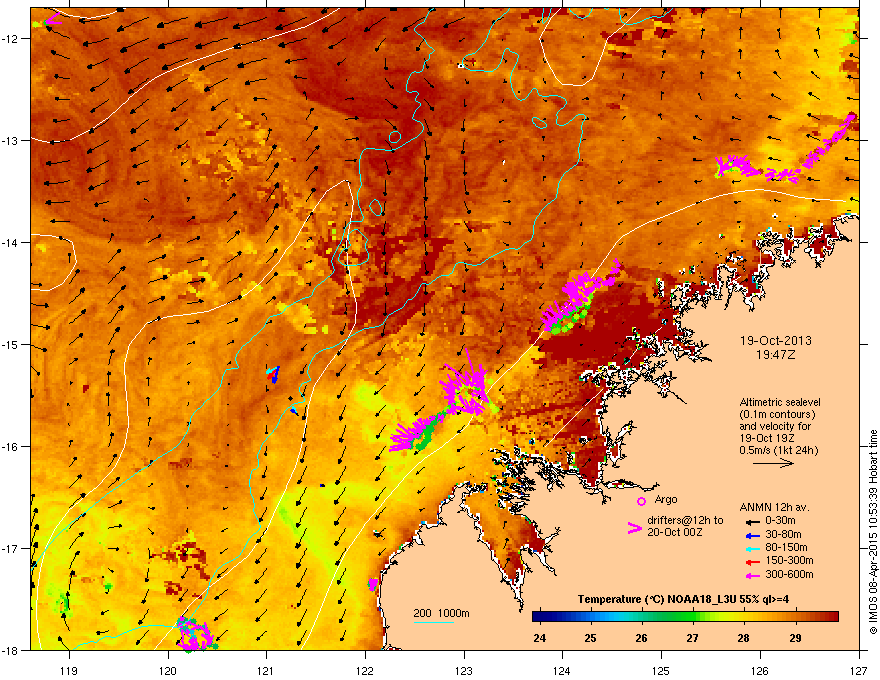Click the longitude label '119'
This screenshot has height=680, width=880.
click(69, 670)
